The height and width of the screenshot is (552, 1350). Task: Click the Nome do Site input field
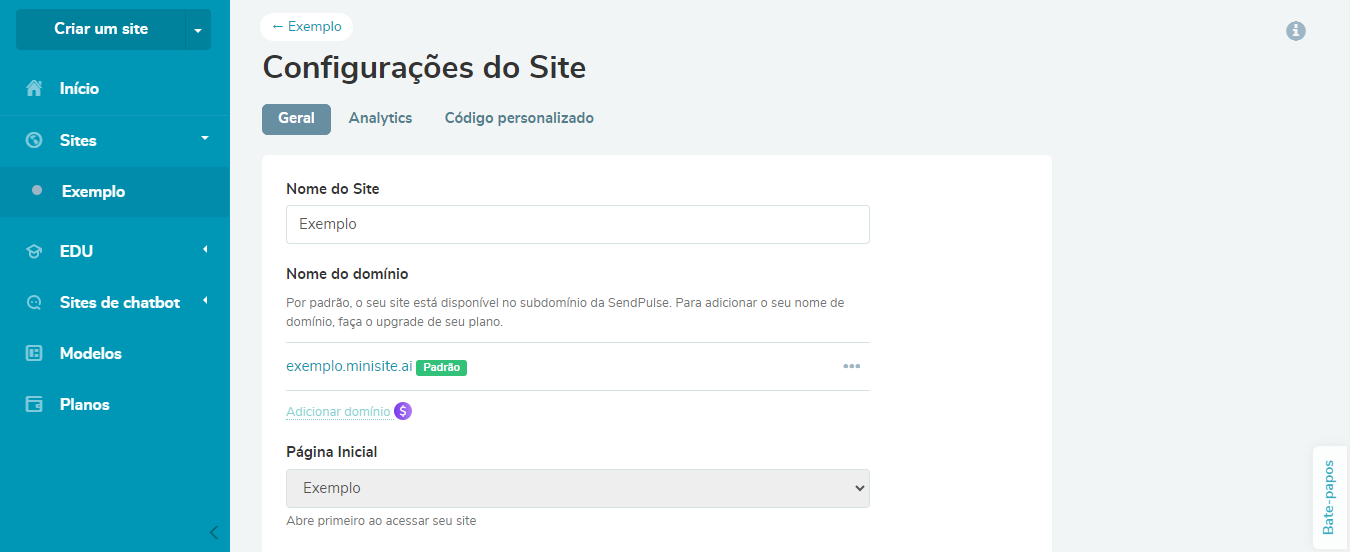pyautogui.click(x=578, y=224)
